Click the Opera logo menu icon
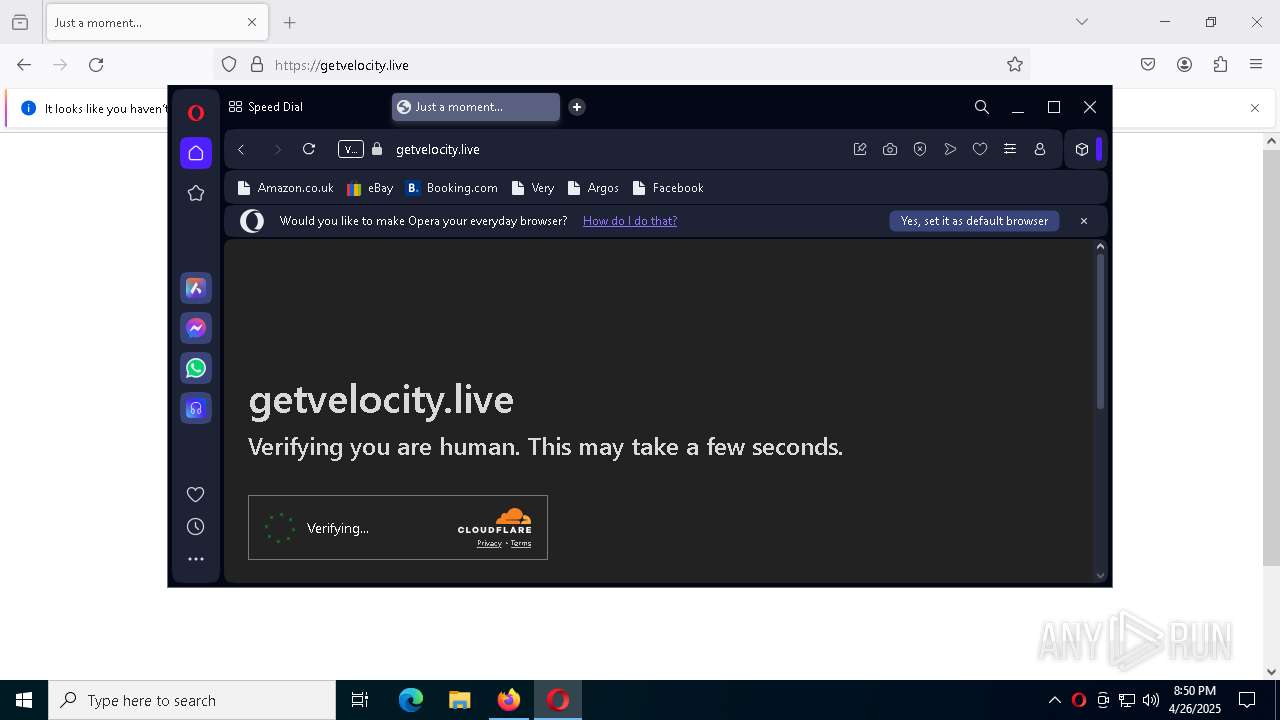Viewport: 1280px width, 720px height. (x=196, y=113)
